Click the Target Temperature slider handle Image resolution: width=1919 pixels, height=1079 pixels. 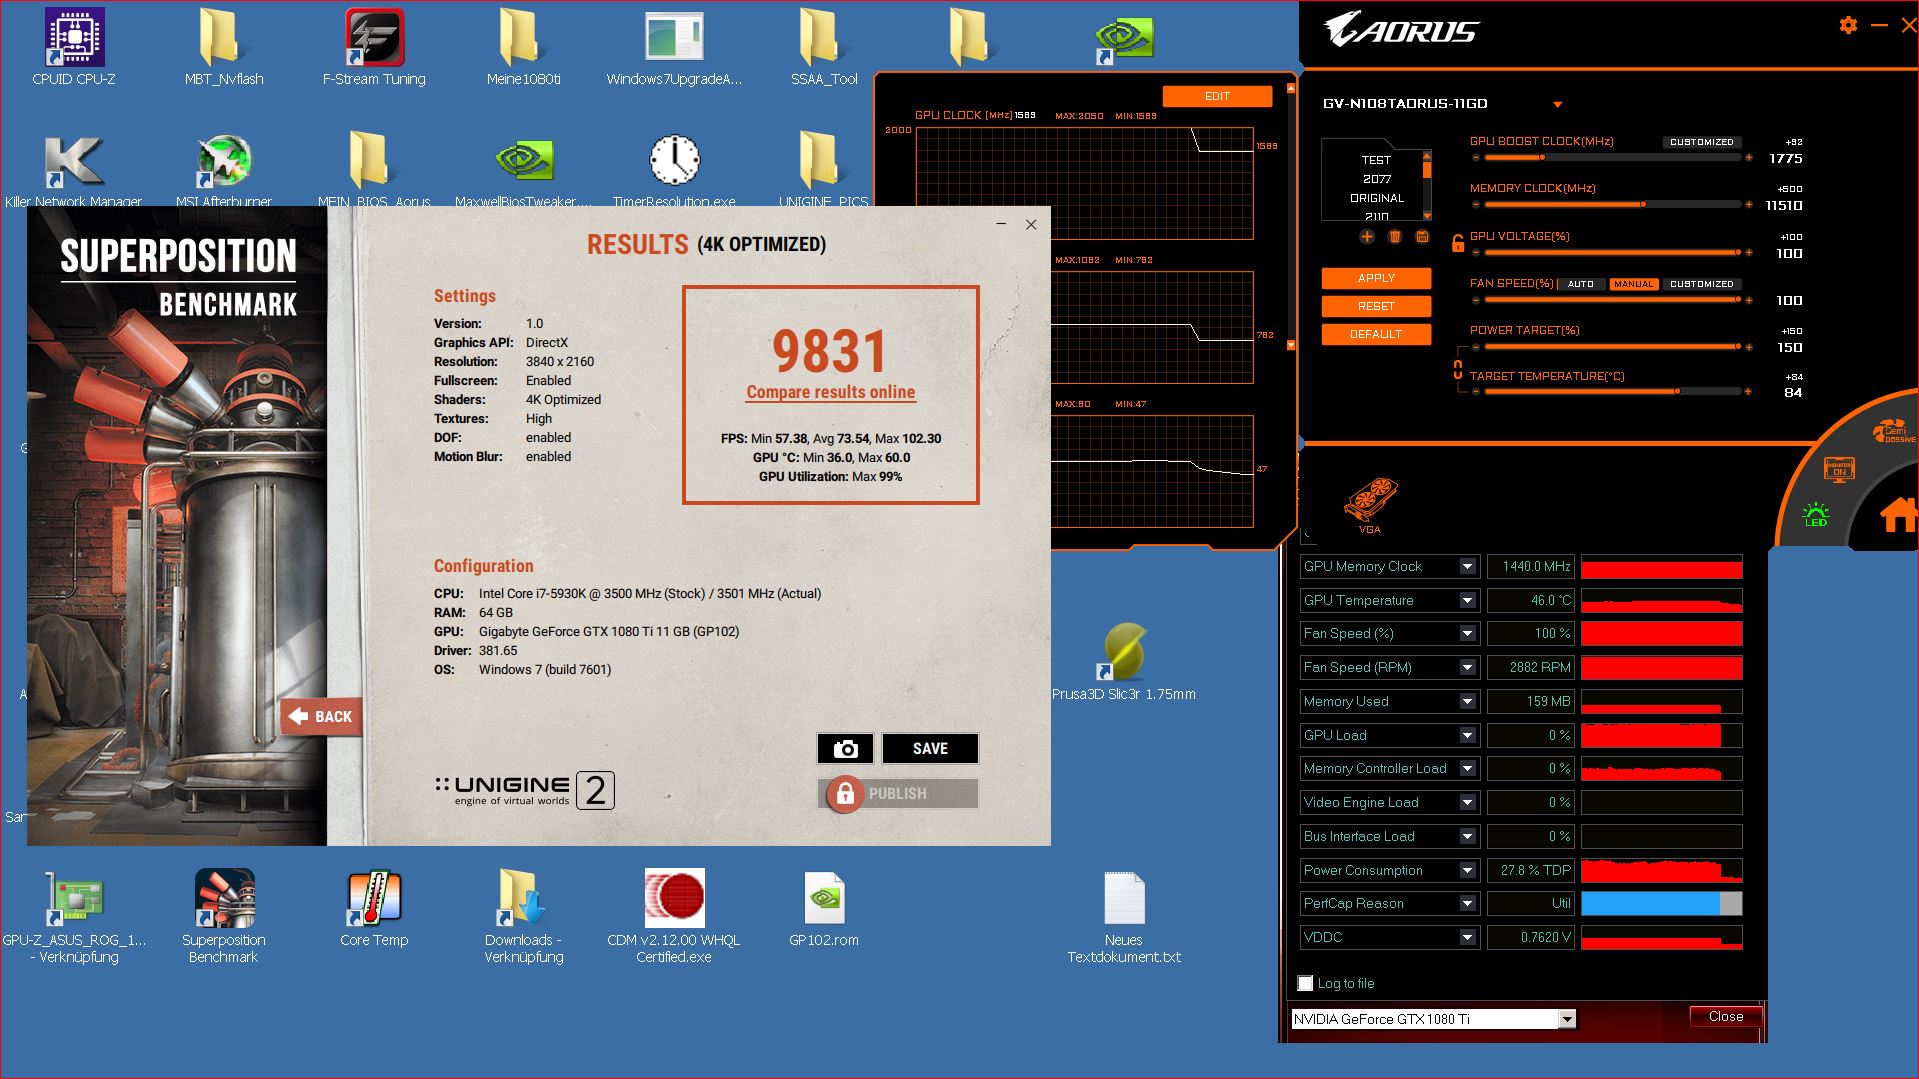[x=1677, y=392]
